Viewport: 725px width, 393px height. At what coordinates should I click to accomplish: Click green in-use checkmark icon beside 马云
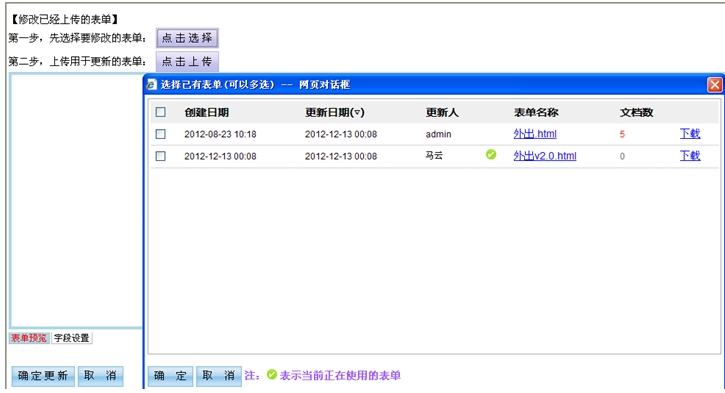click(x=491, y=155)
